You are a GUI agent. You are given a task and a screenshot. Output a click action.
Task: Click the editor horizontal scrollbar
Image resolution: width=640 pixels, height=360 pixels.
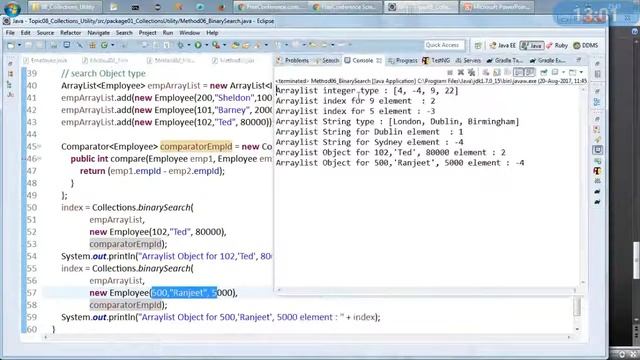307,338
